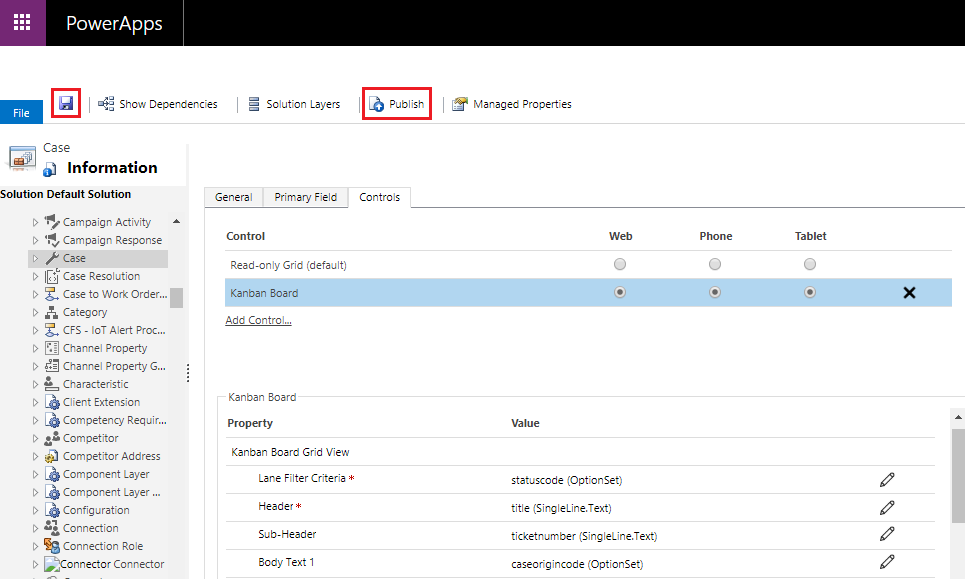Remove the Kanban Board control

click(x=909, y=293)
